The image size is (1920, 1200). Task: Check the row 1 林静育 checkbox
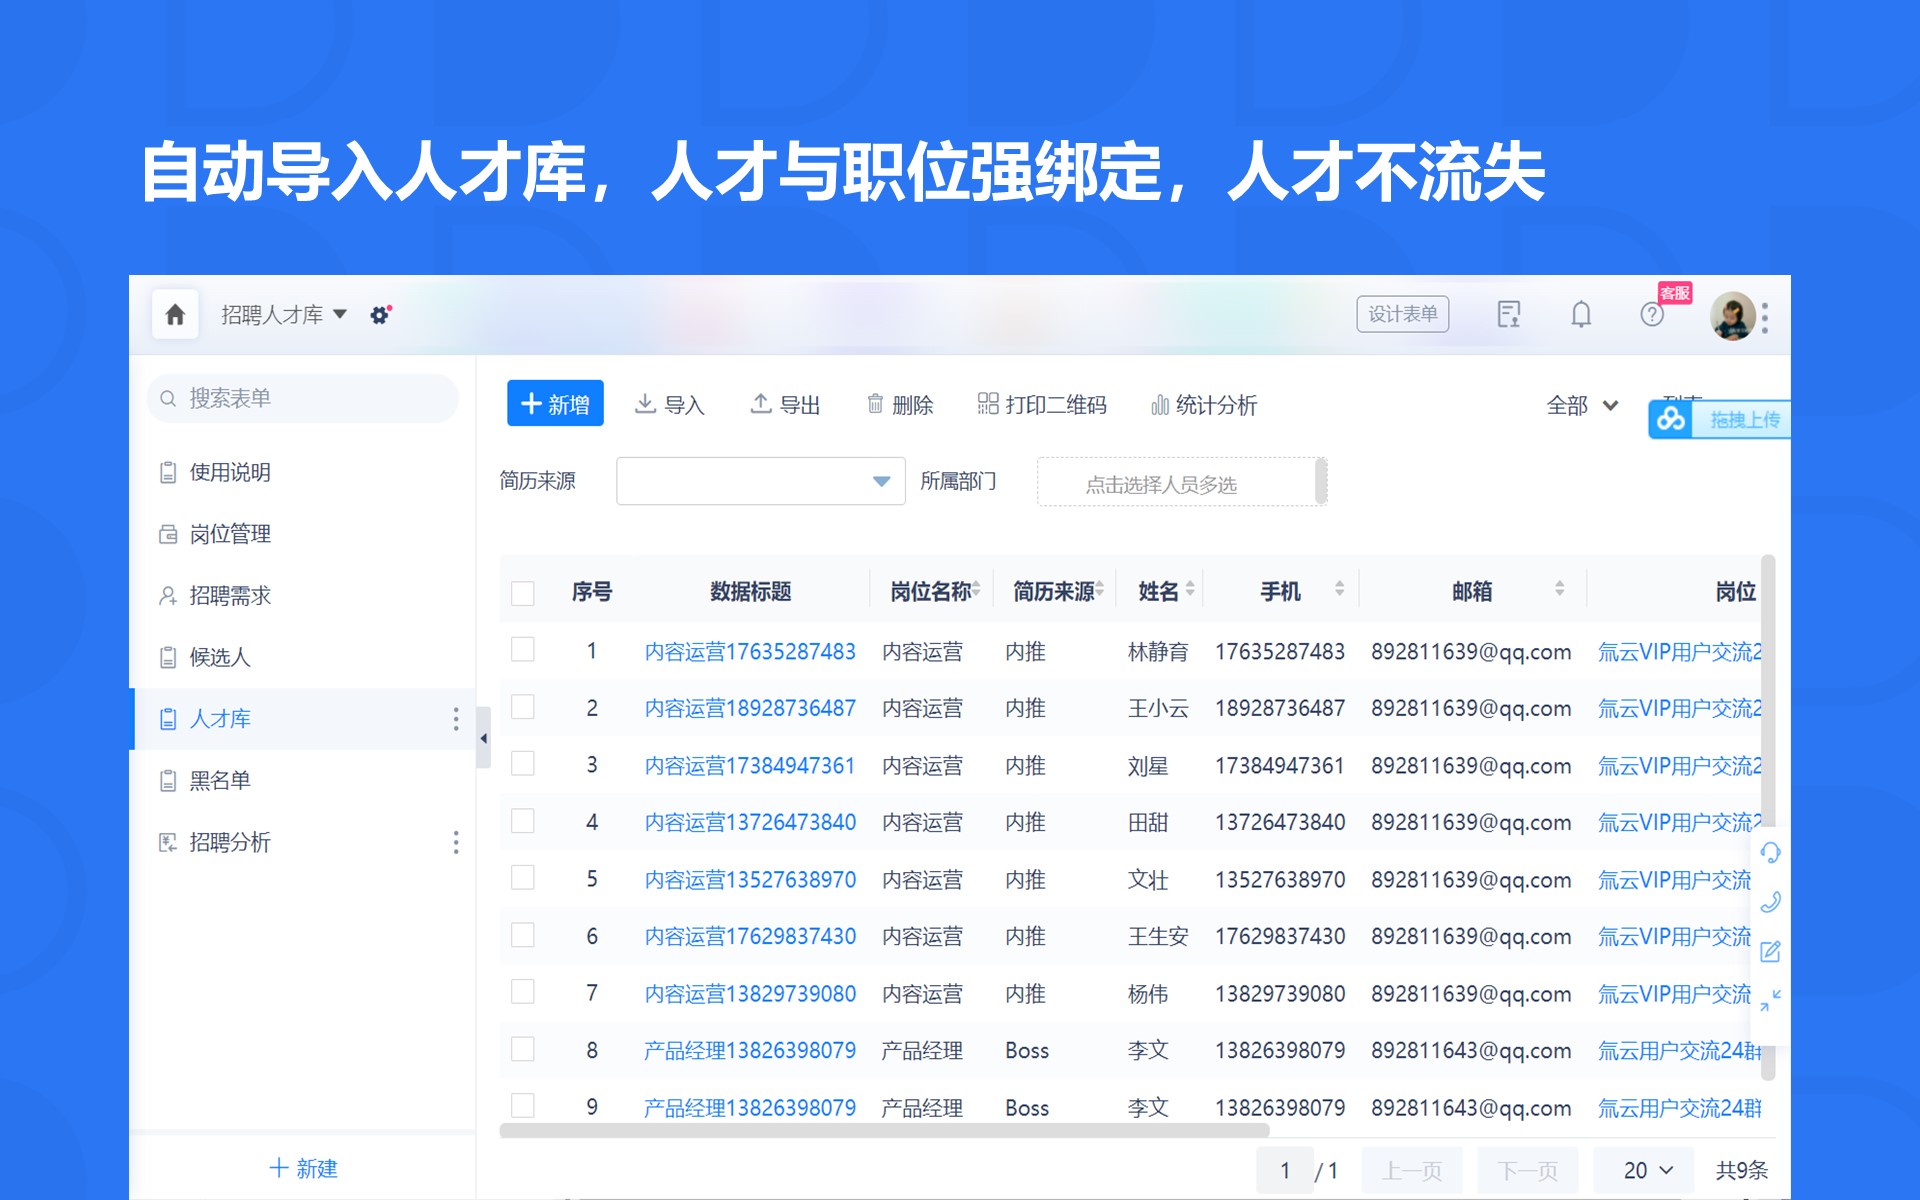[522, 650]
